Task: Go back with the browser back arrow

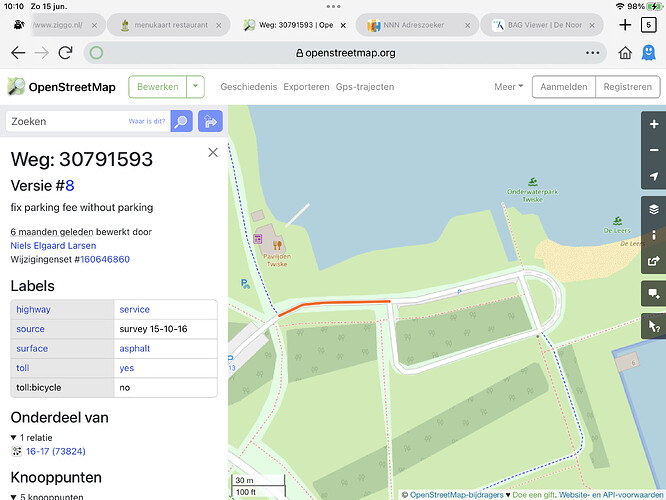Action: click(18, 53)
